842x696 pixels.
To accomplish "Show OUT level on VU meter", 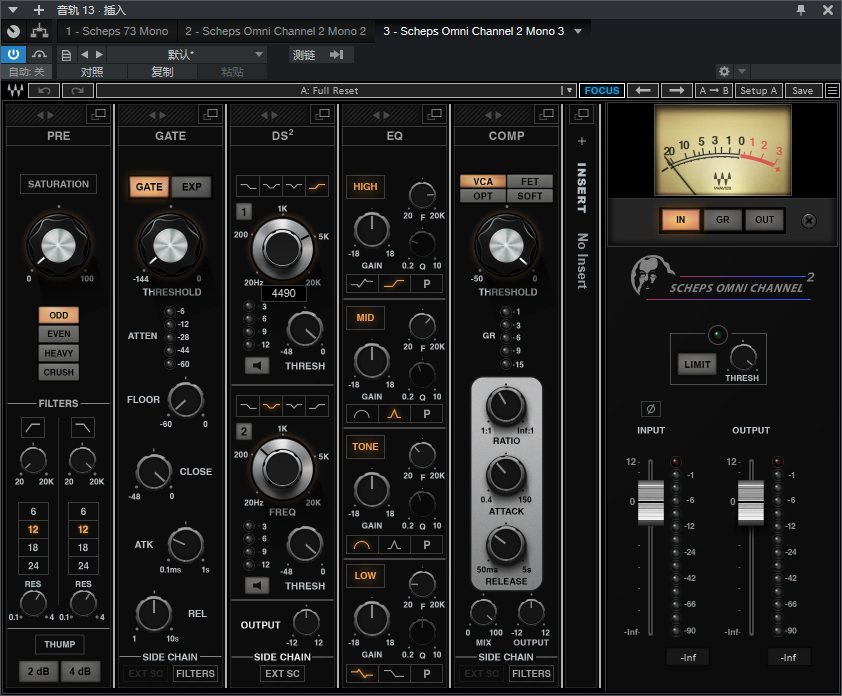I will click(765, 220).
